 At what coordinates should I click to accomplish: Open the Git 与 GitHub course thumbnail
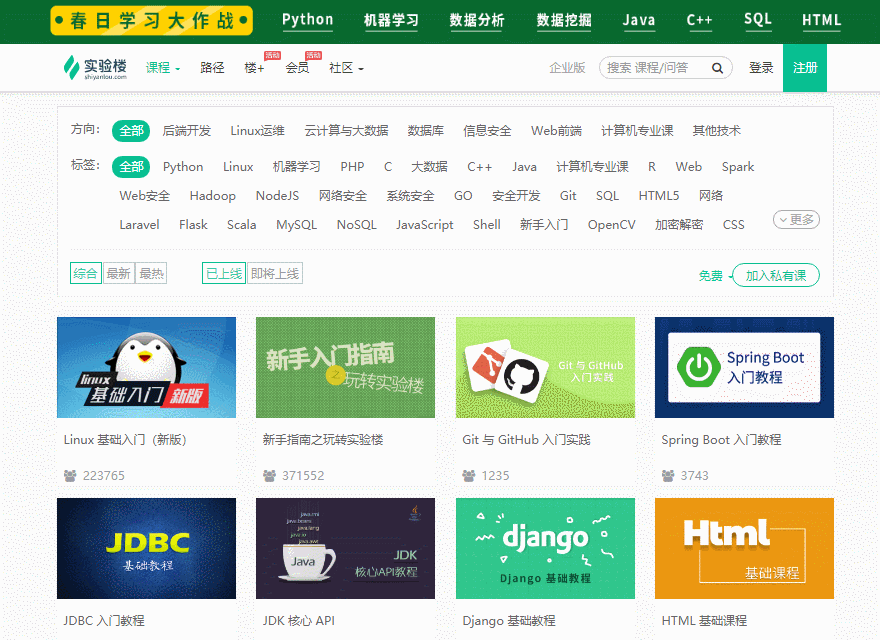pos(545,367)
